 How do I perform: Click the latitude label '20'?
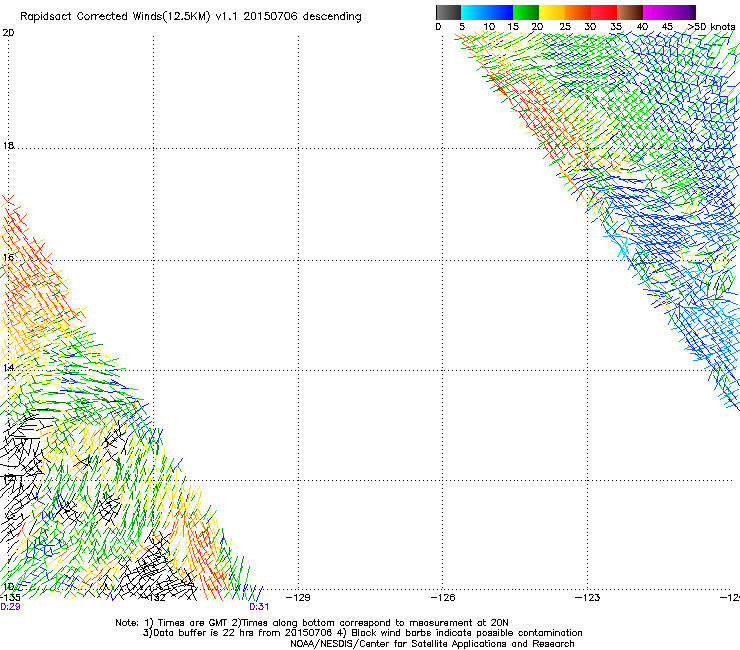click(8, 33)
